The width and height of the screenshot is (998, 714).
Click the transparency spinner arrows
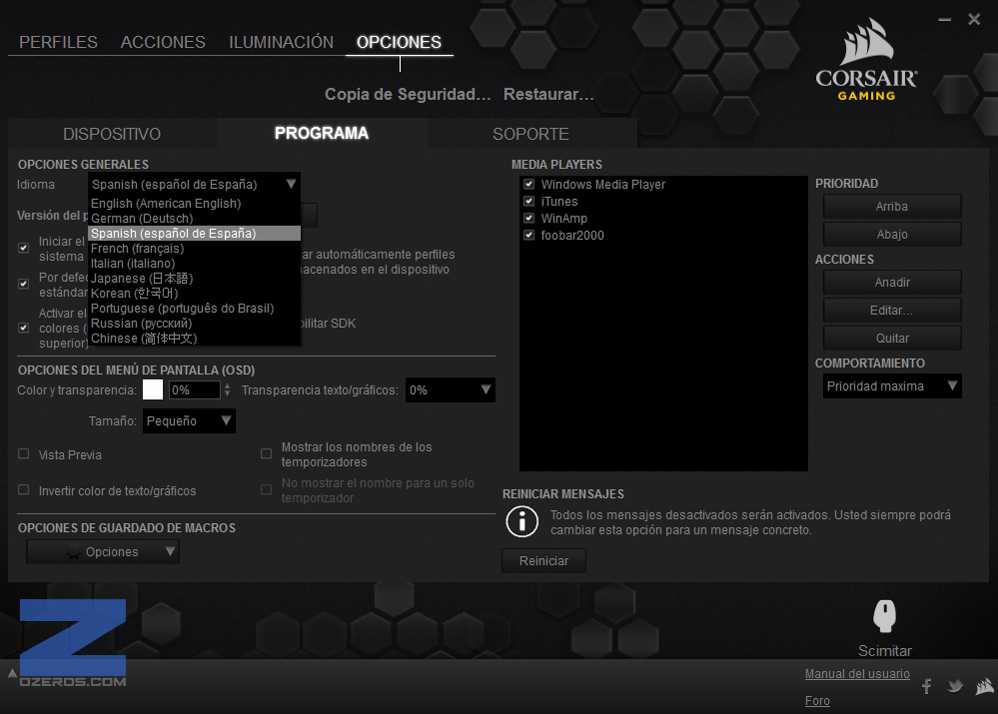coord(227,390)
